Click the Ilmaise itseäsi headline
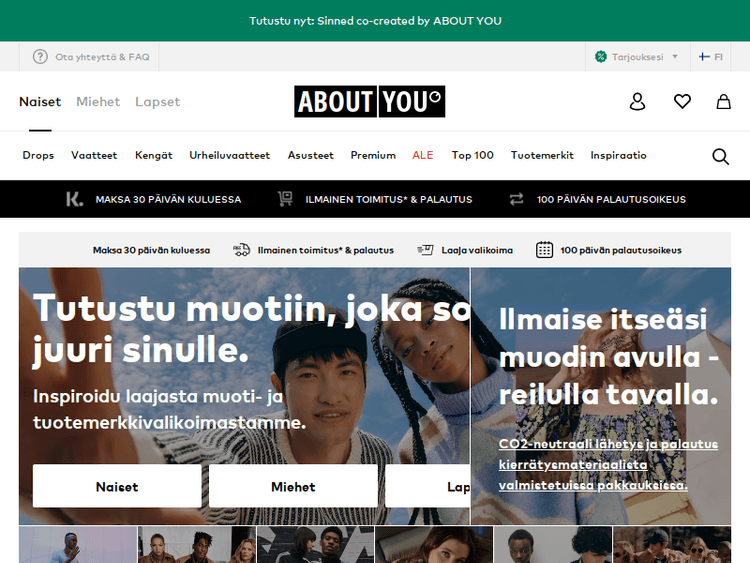This screenshot has height=563, width=750. pyautogui.click(x=608, y=356)
